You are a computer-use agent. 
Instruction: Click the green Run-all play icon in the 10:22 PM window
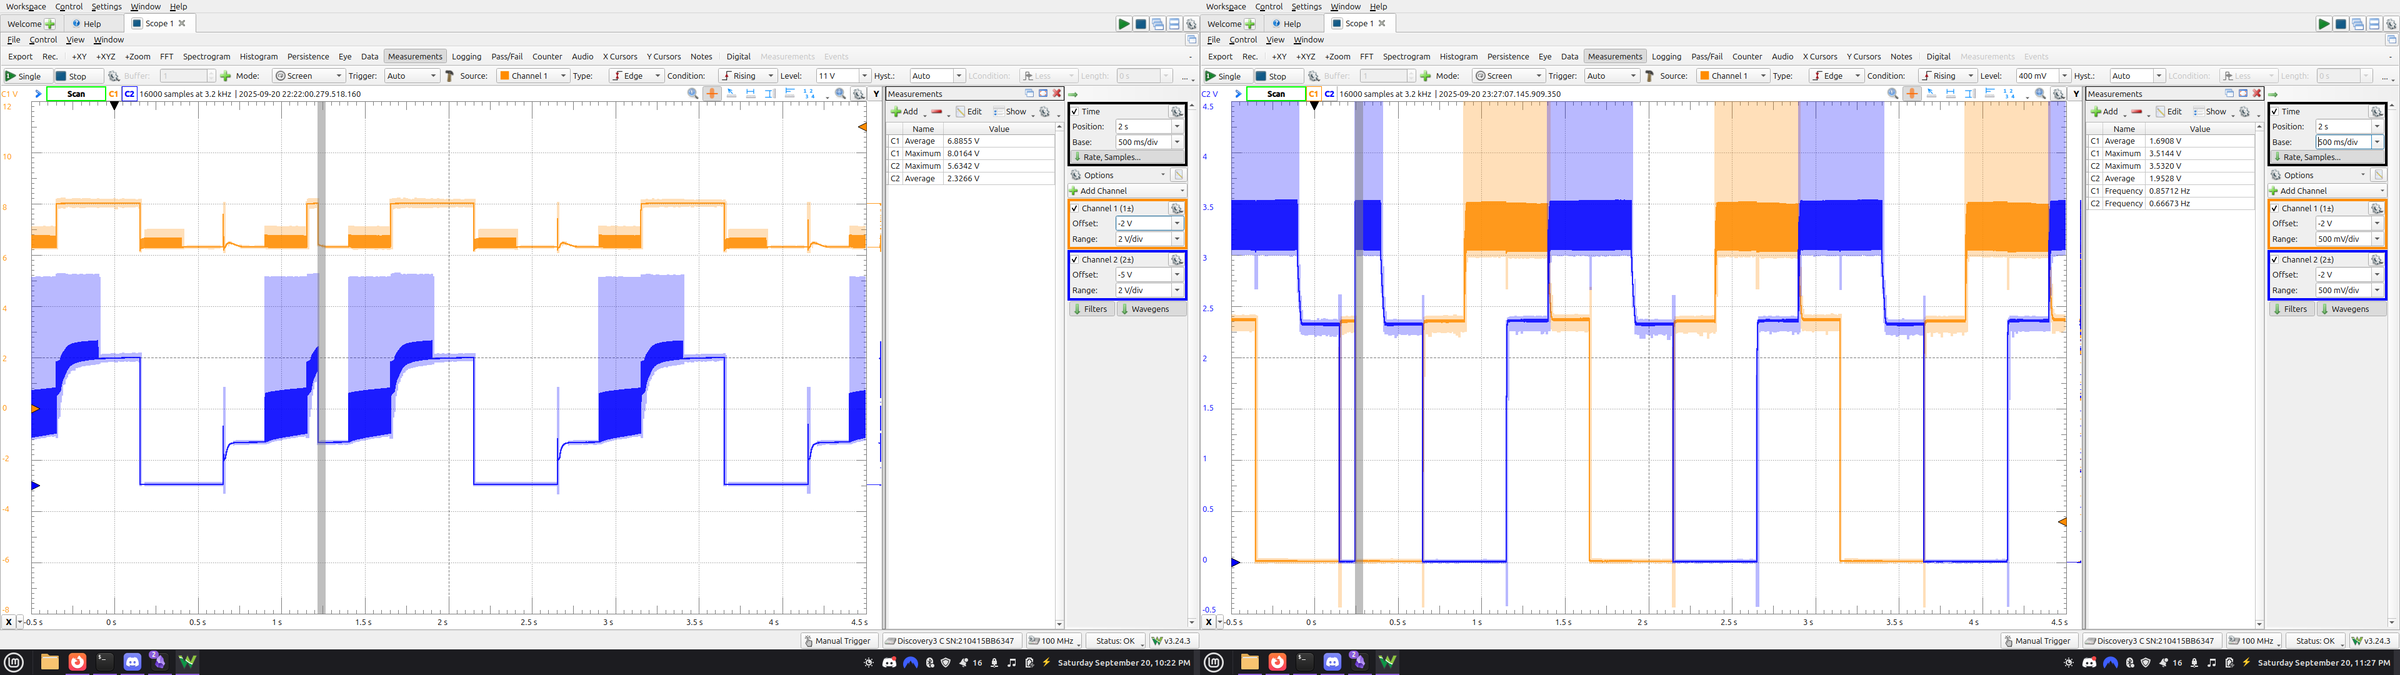coord(1124,24)
